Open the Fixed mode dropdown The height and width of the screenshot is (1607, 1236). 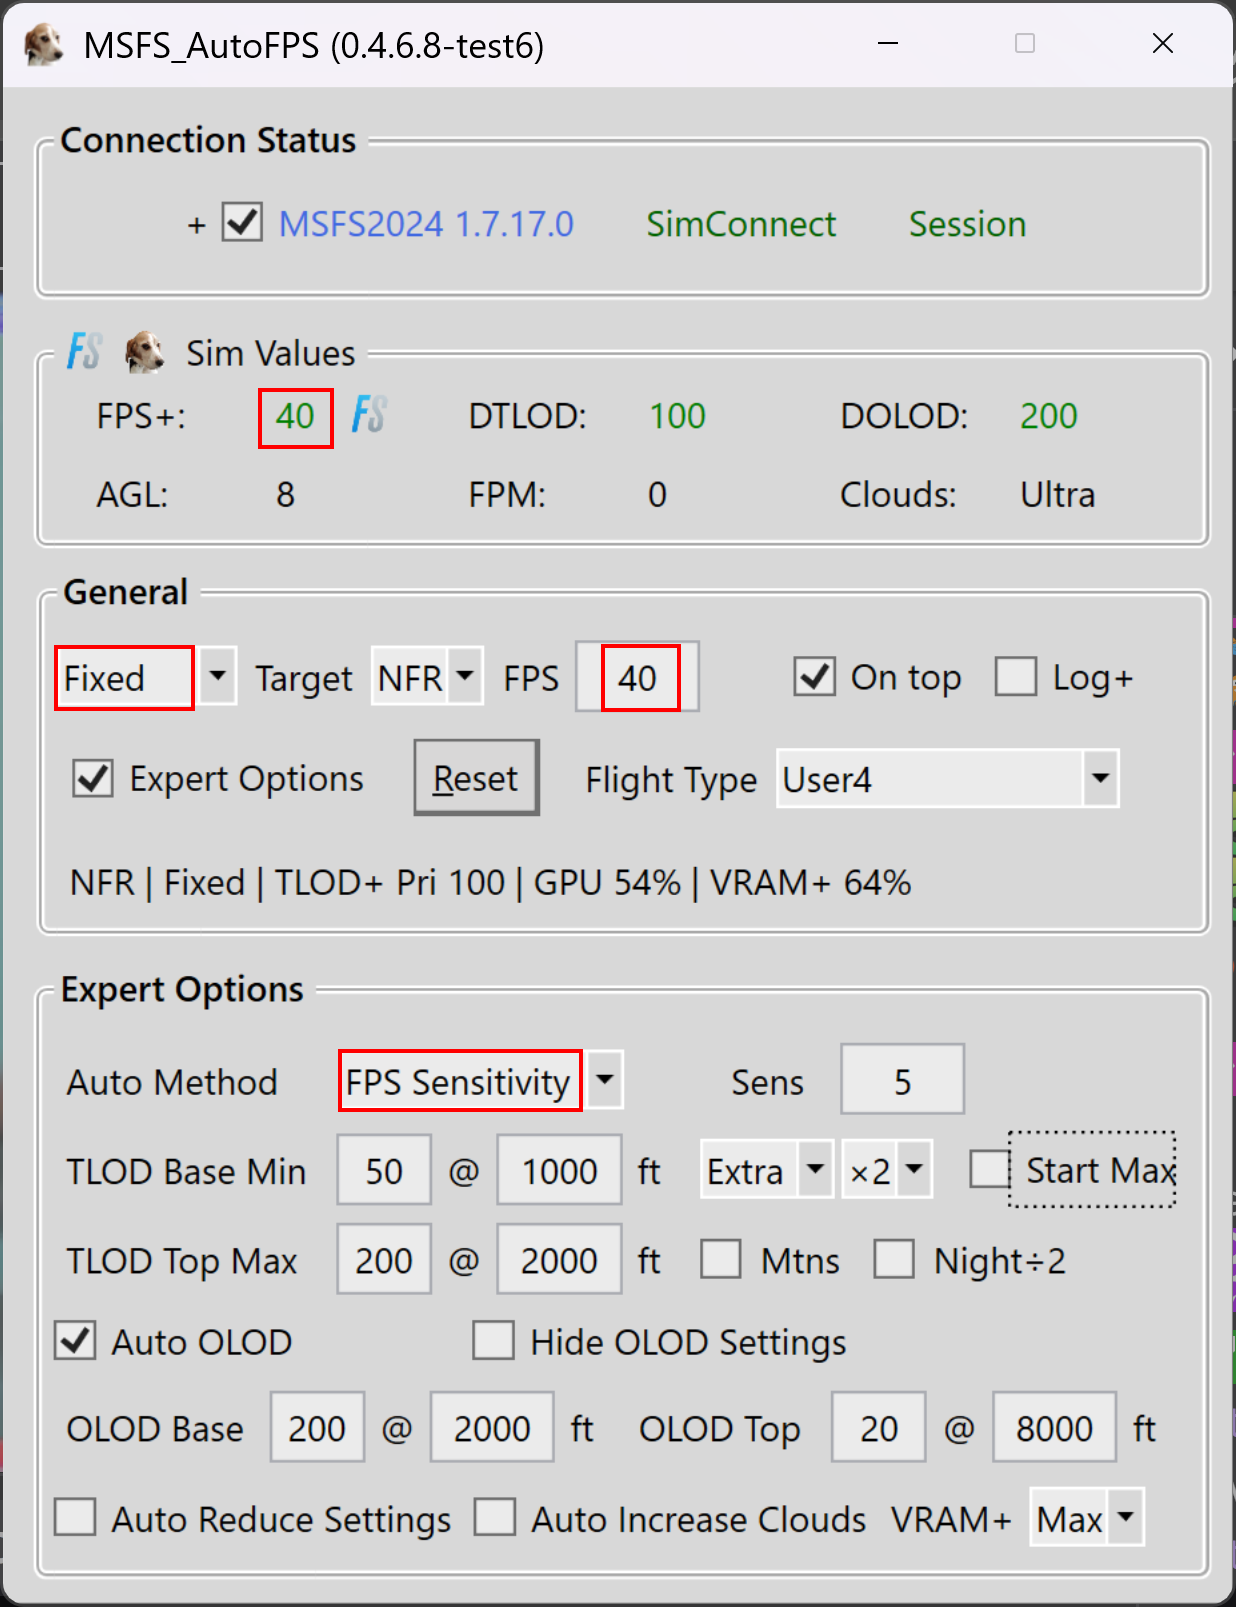217,677
